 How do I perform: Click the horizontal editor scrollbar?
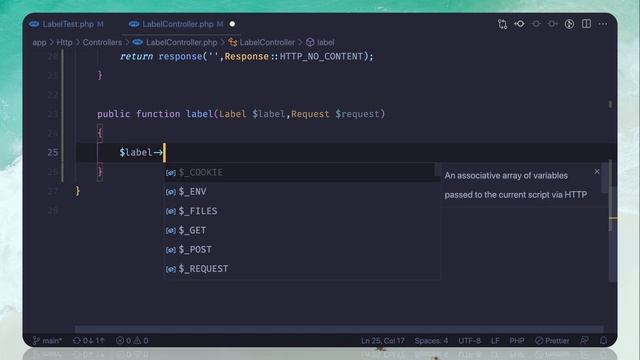click(x=339, y=329)
